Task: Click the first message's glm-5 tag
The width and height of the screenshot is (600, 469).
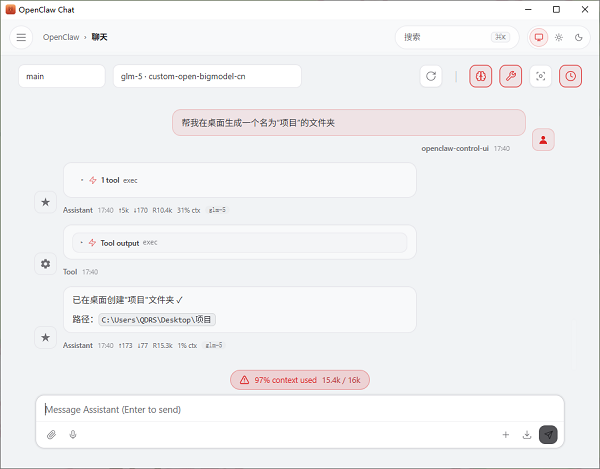Action: click(x=217, y=210)
